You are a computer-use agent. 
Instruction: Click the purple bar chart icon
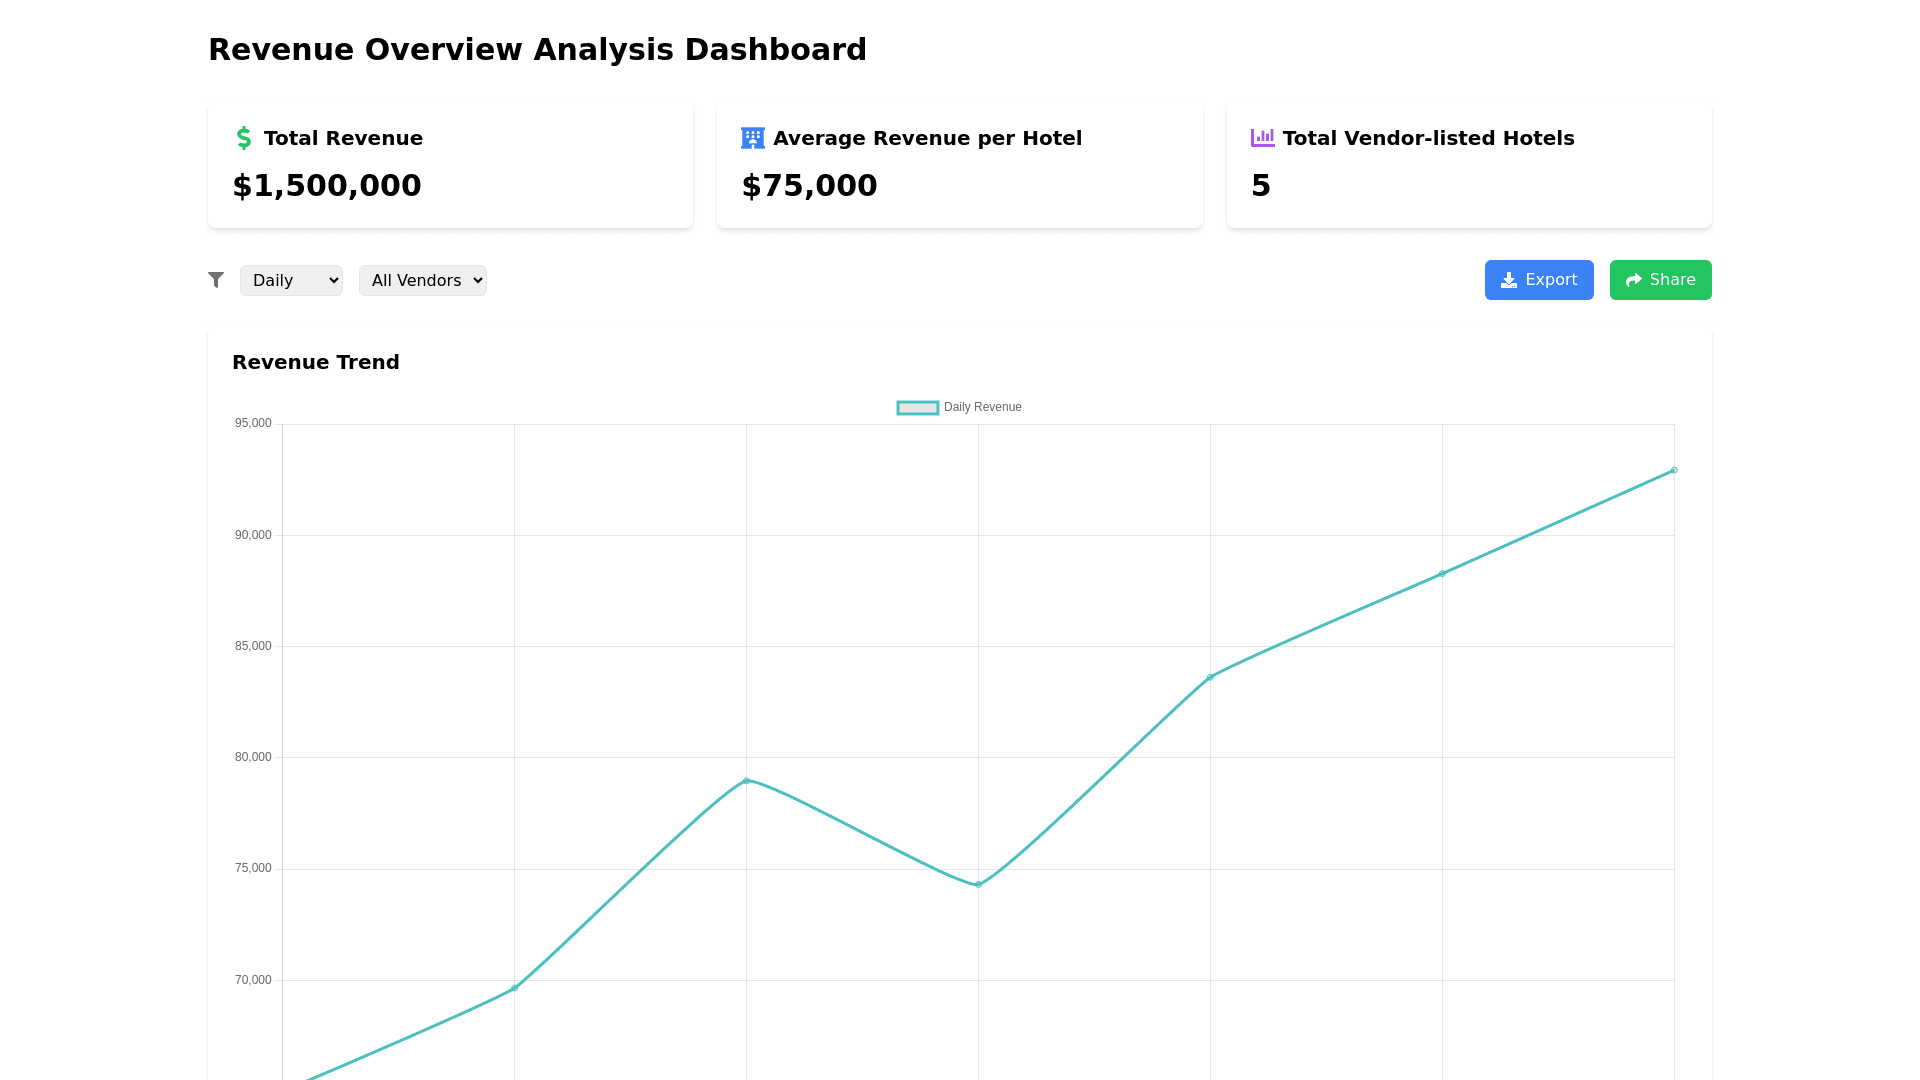coord(1262,138)
